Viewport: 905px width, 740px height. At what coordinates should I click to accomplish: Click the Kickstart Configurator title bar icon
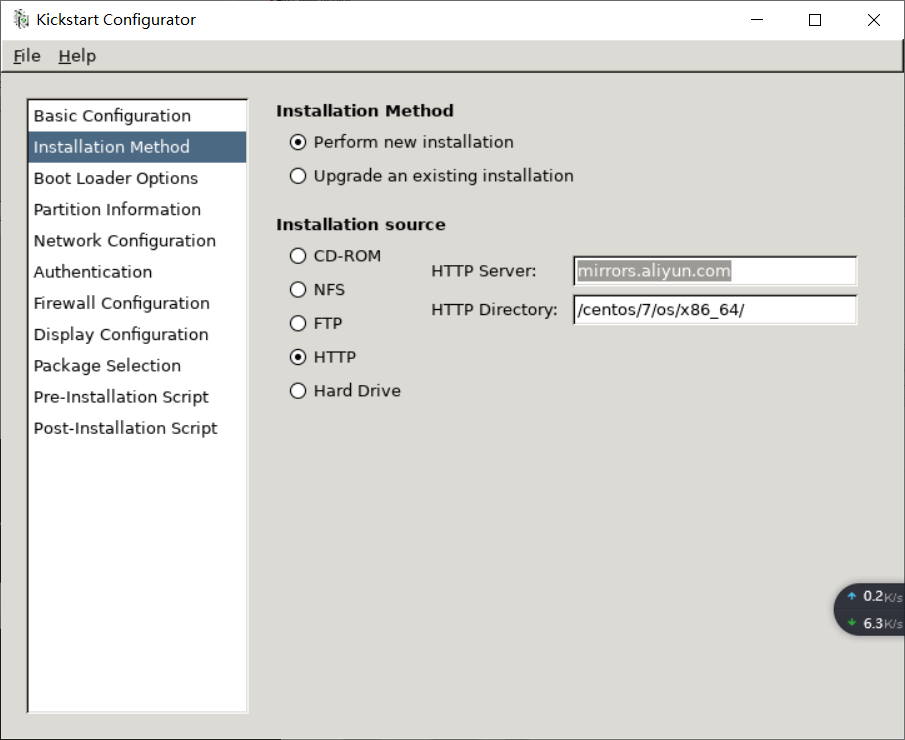21,20
